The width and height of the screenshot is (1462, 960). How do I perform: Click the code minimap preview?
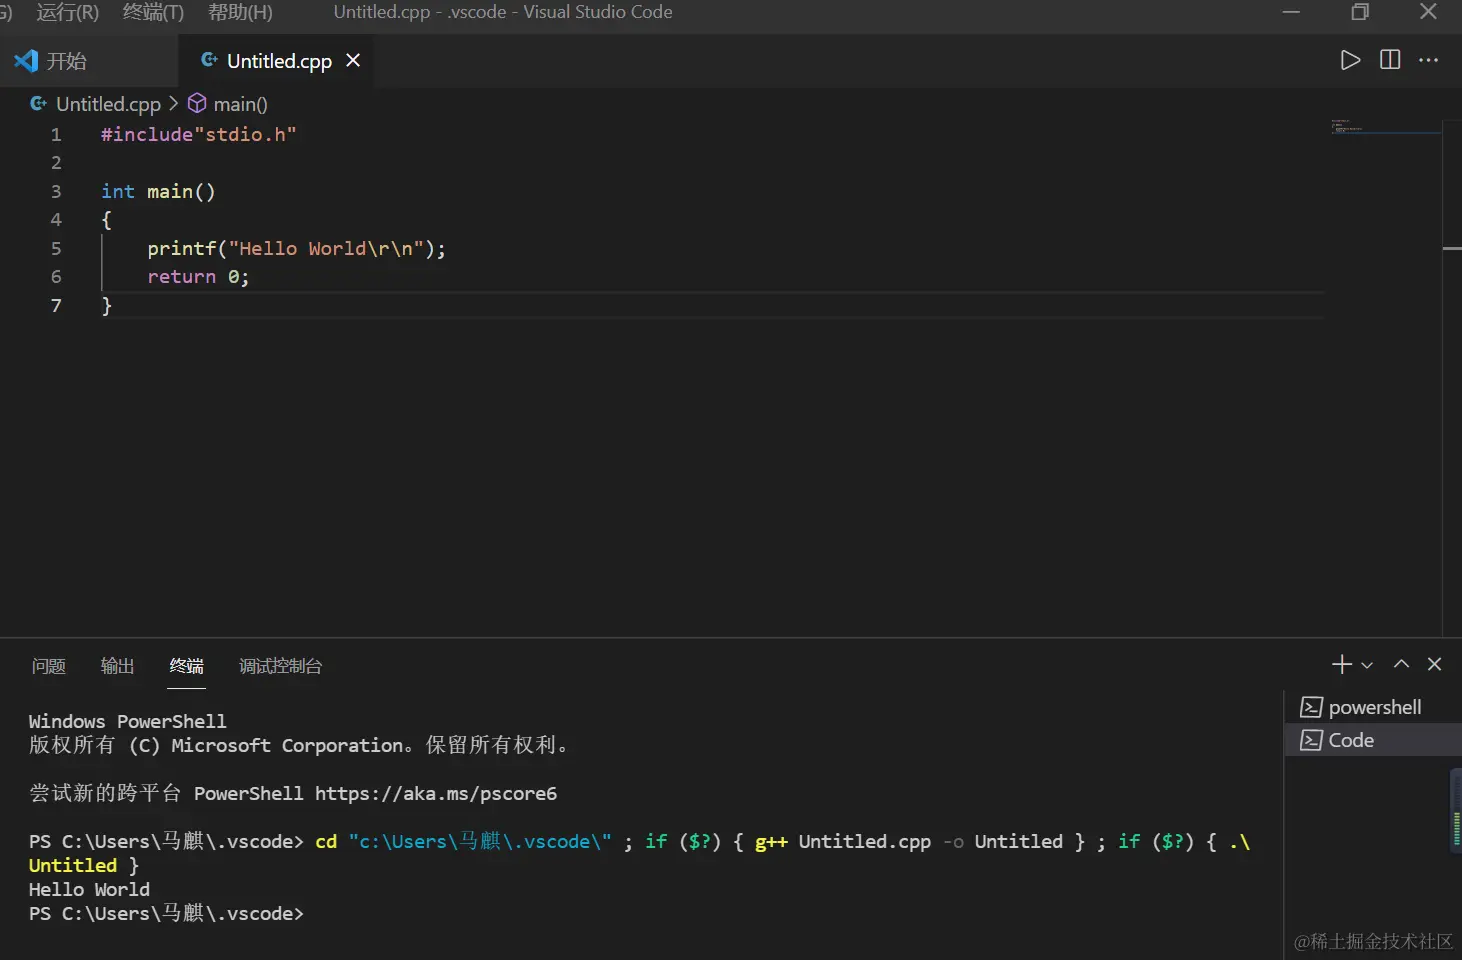(x=1385, y=127)
